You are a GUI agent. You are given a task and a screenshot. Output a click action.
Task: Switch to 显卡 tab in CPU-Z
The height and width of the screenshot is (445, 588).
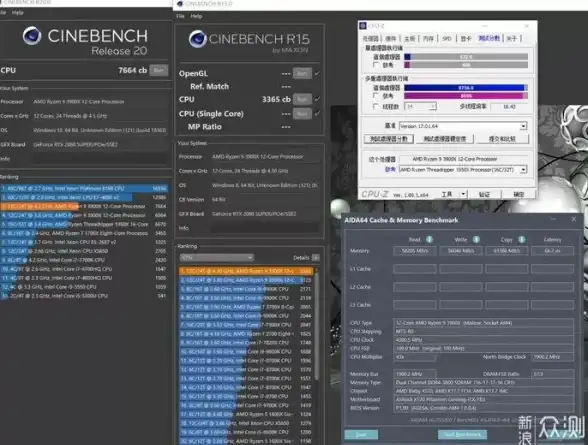click(465, 38)
